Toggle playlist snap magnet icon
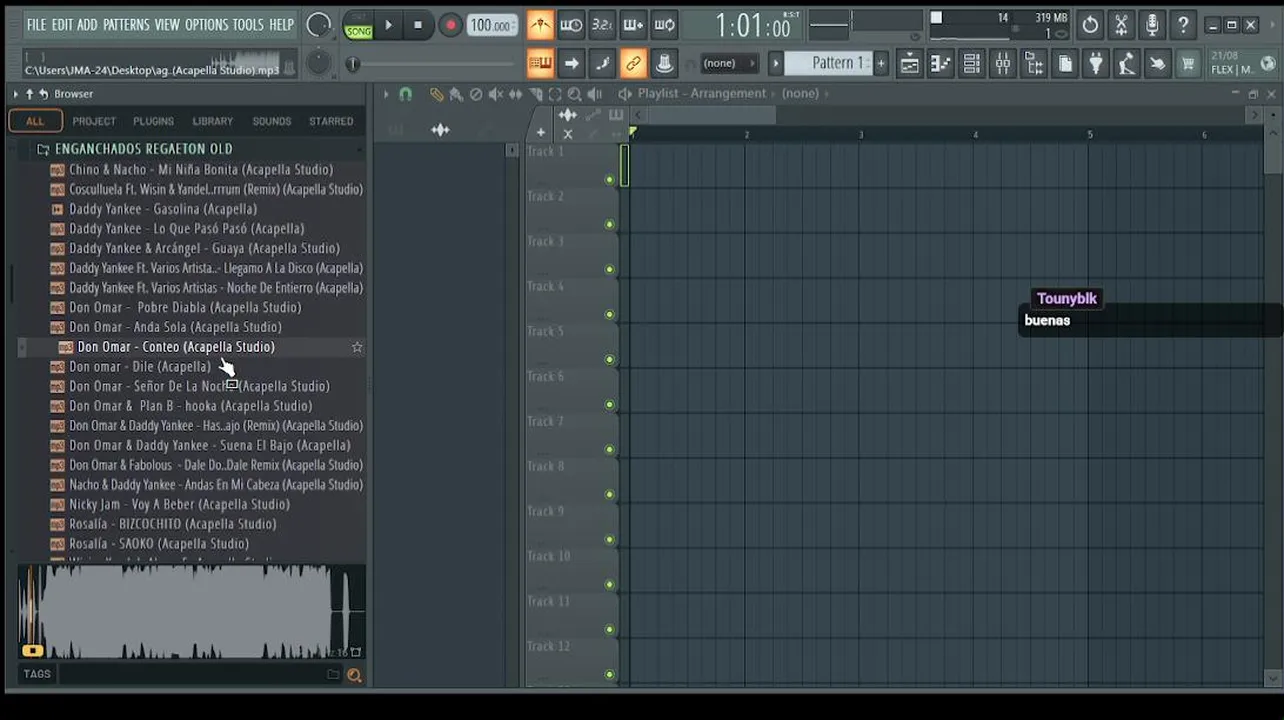Viewport: 1284px width, 720px height. pyautogui.click(x=405, y=94)
